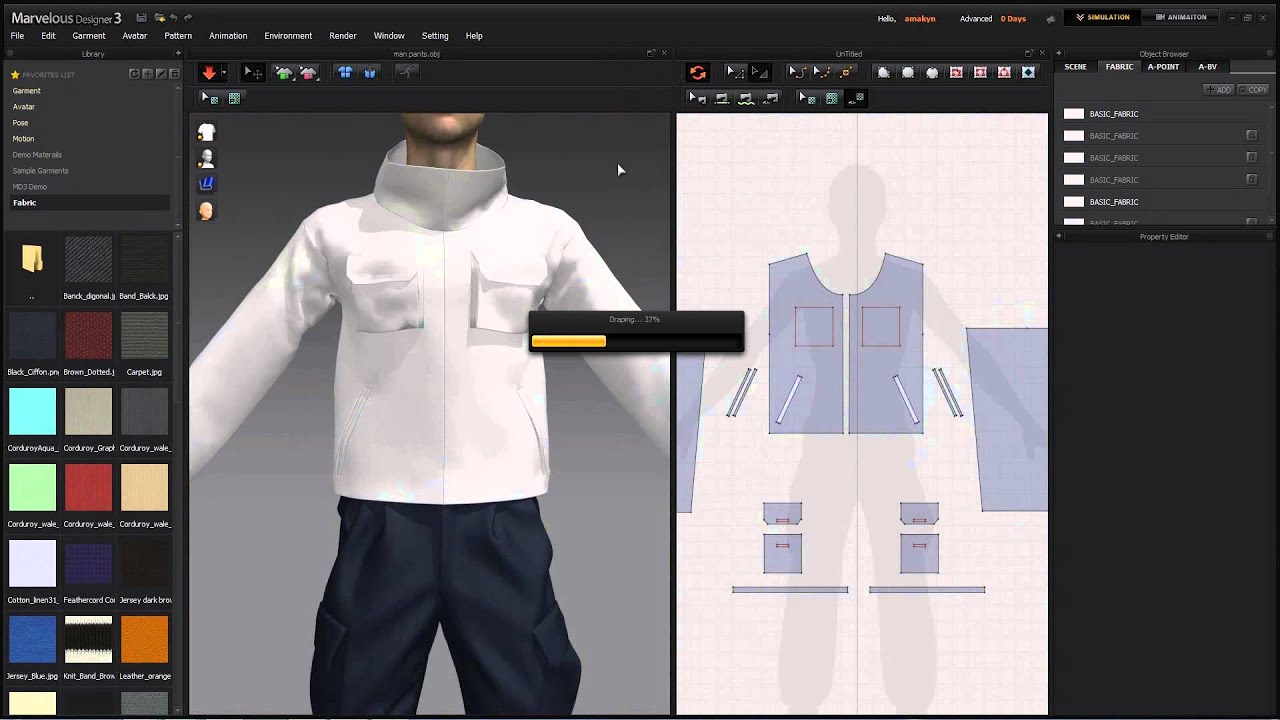
Task: Click the green garment pin tool icon
Action: [284, 73]
